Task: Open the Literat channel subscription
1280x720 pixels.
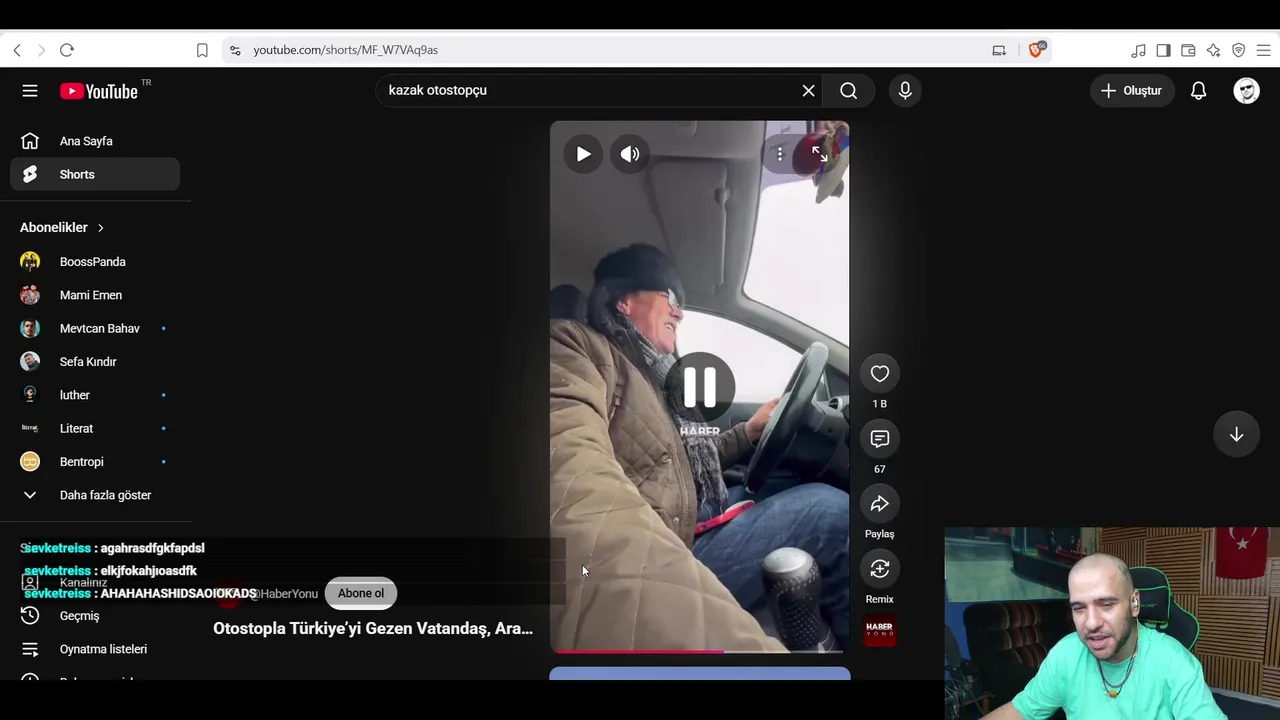Action: pos(95,428)
